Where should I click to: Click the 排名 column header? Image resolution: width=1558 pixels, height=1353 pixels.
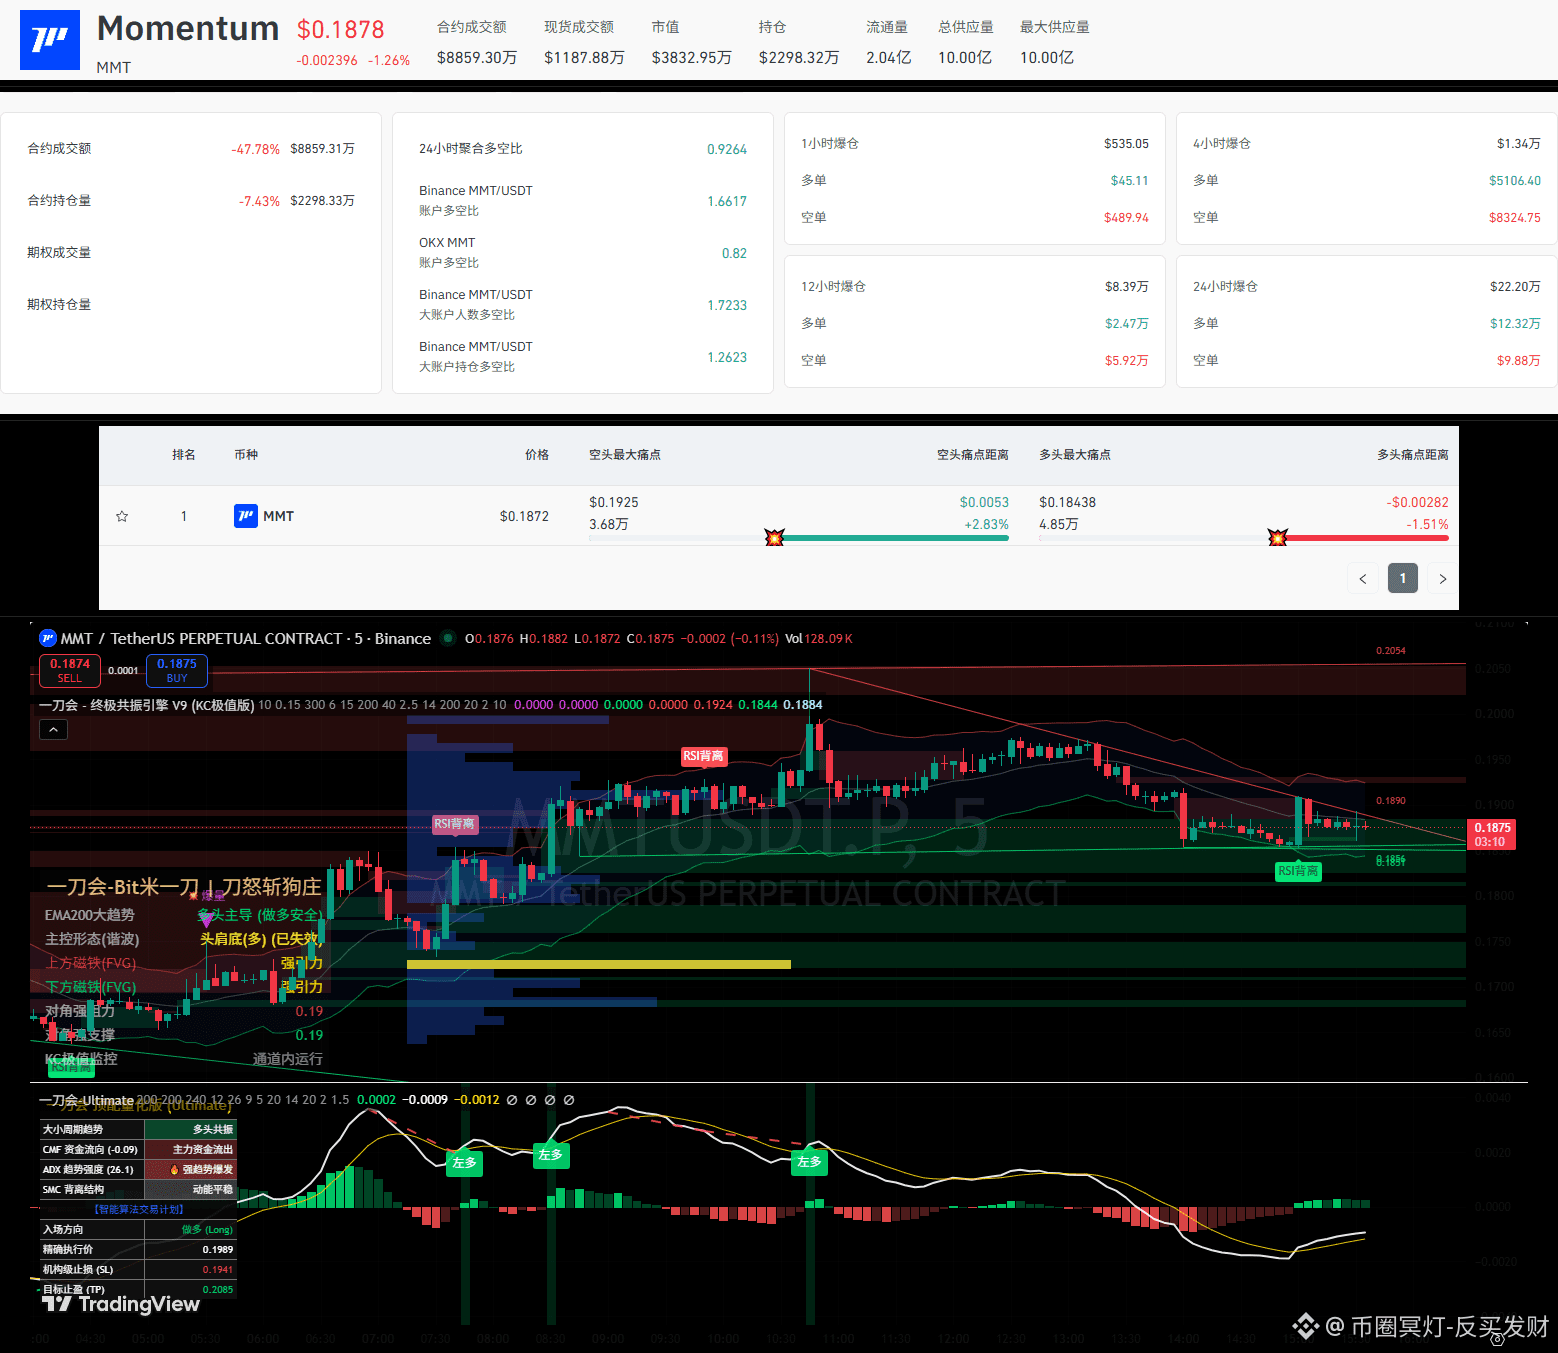[184, 455]
